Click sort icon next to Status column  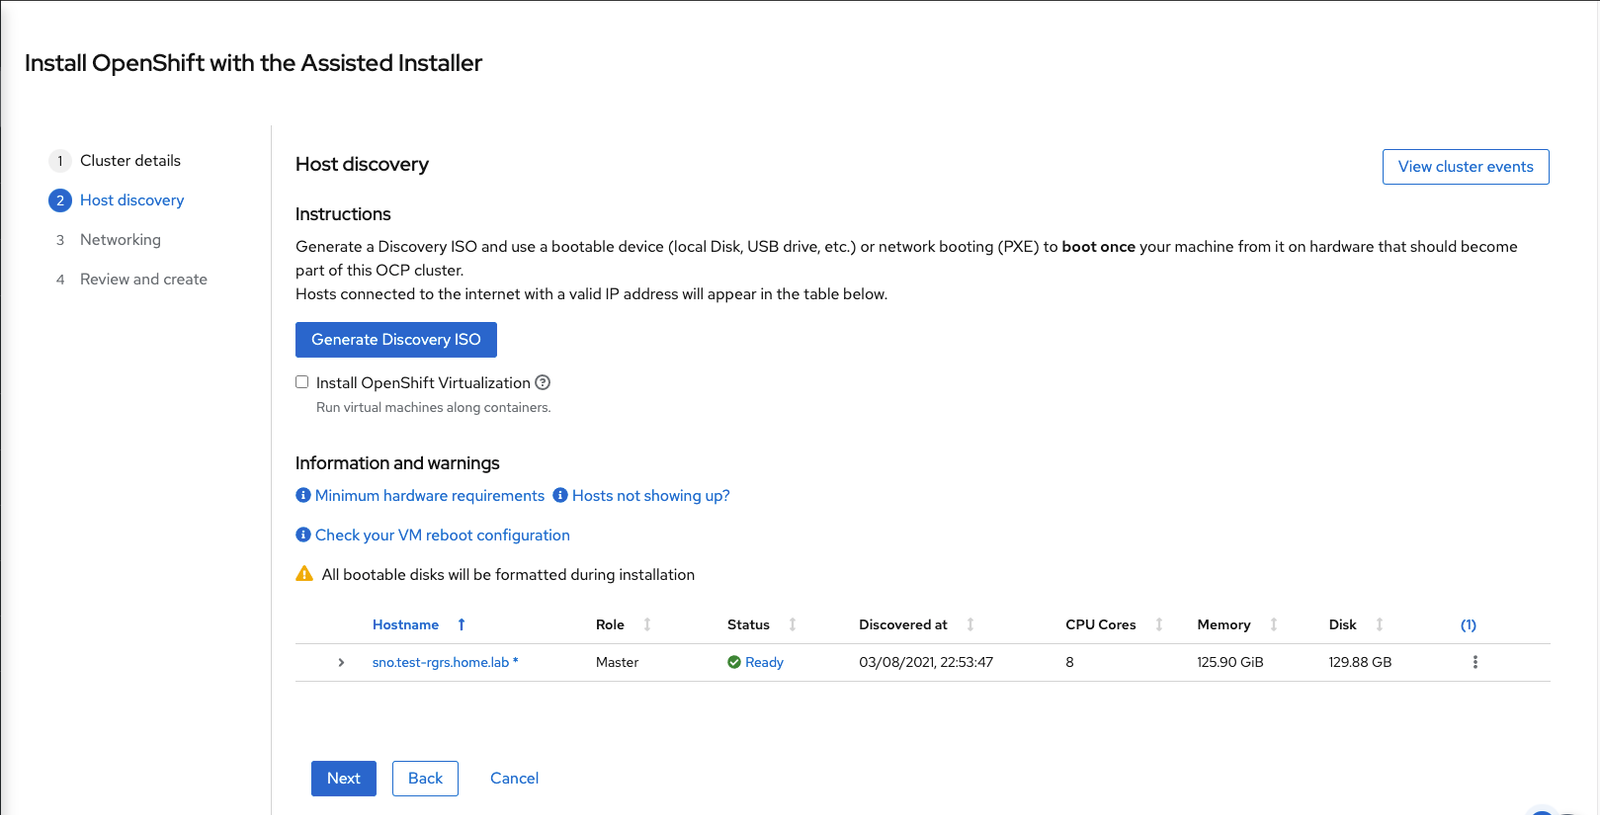792,624
